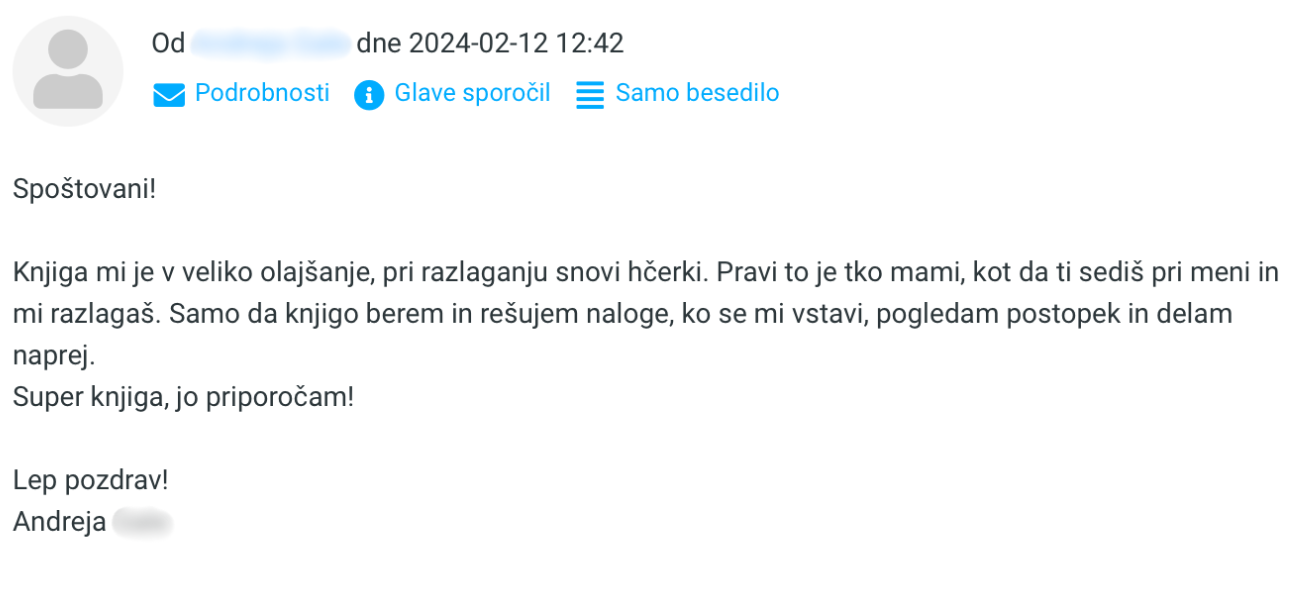Switch to Samo besedilo view
Image resolution: width=1300 pixels, height=600 pixels.
tap(697, 93)
